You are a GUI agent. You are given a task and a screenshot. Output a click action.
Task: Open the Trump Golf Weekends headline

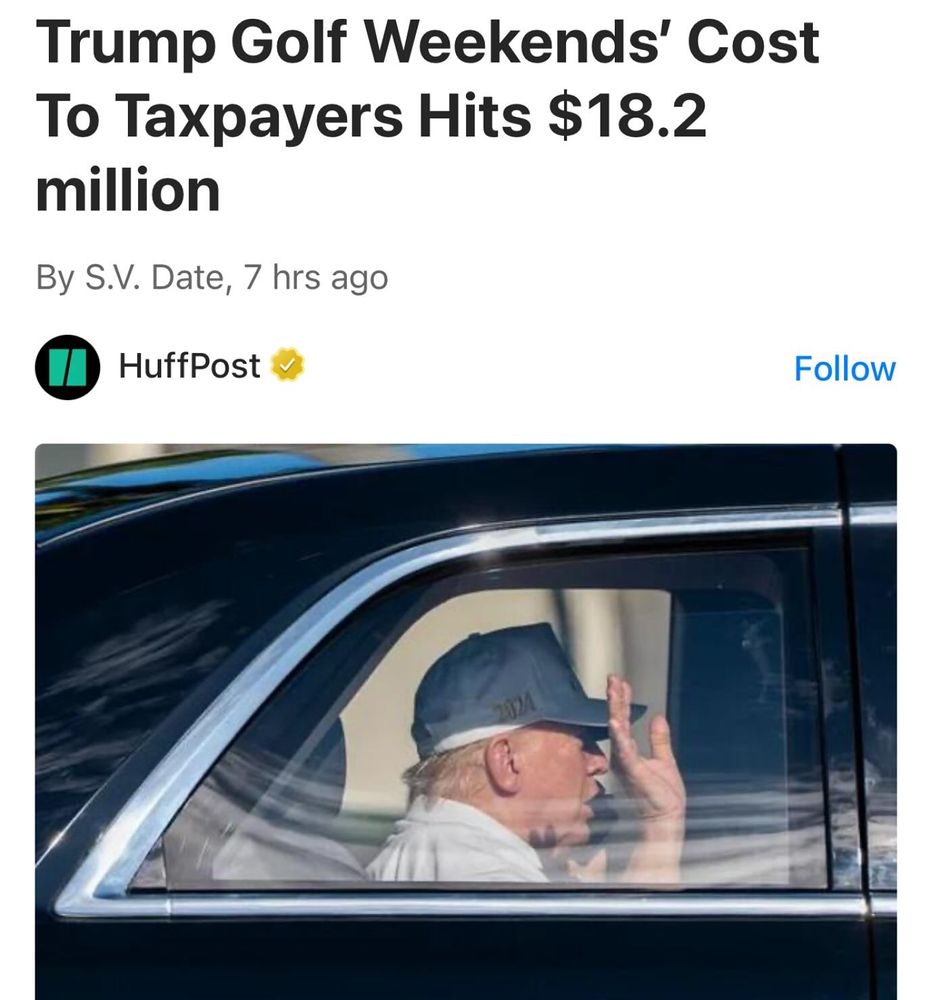[x=427, y=116]
